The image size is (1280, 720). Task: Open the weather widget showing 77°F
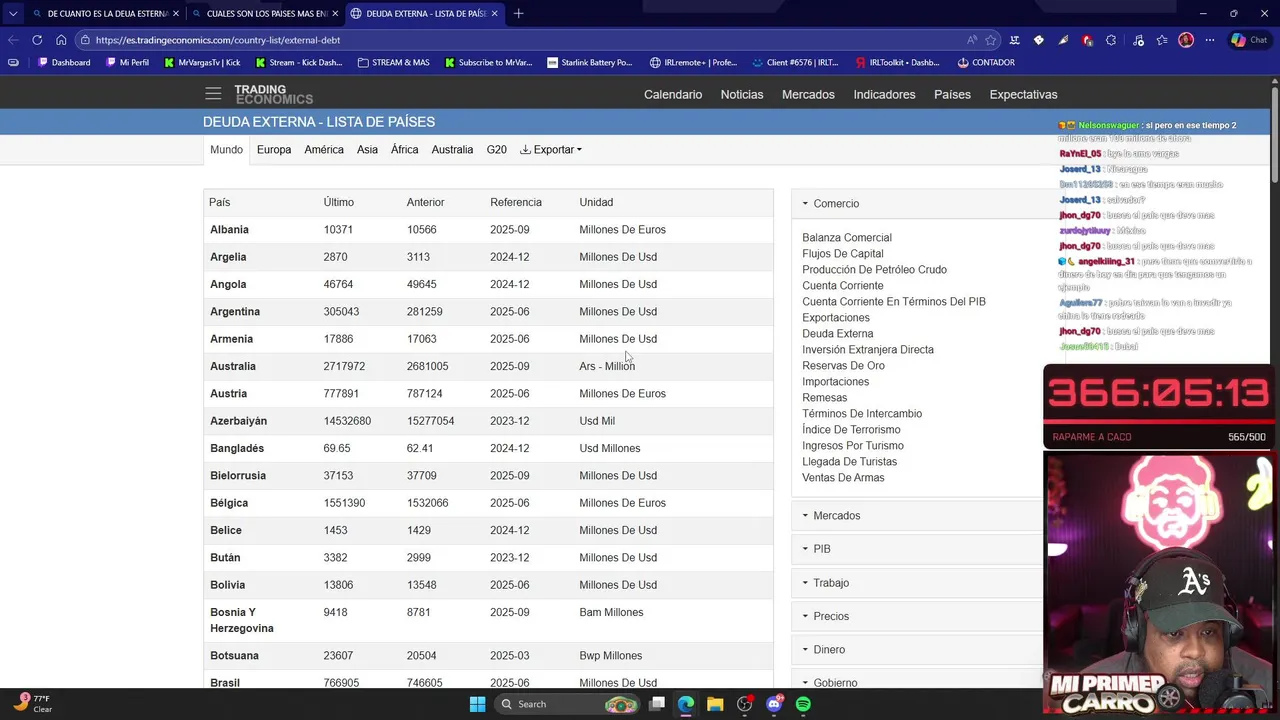(32, 704)
